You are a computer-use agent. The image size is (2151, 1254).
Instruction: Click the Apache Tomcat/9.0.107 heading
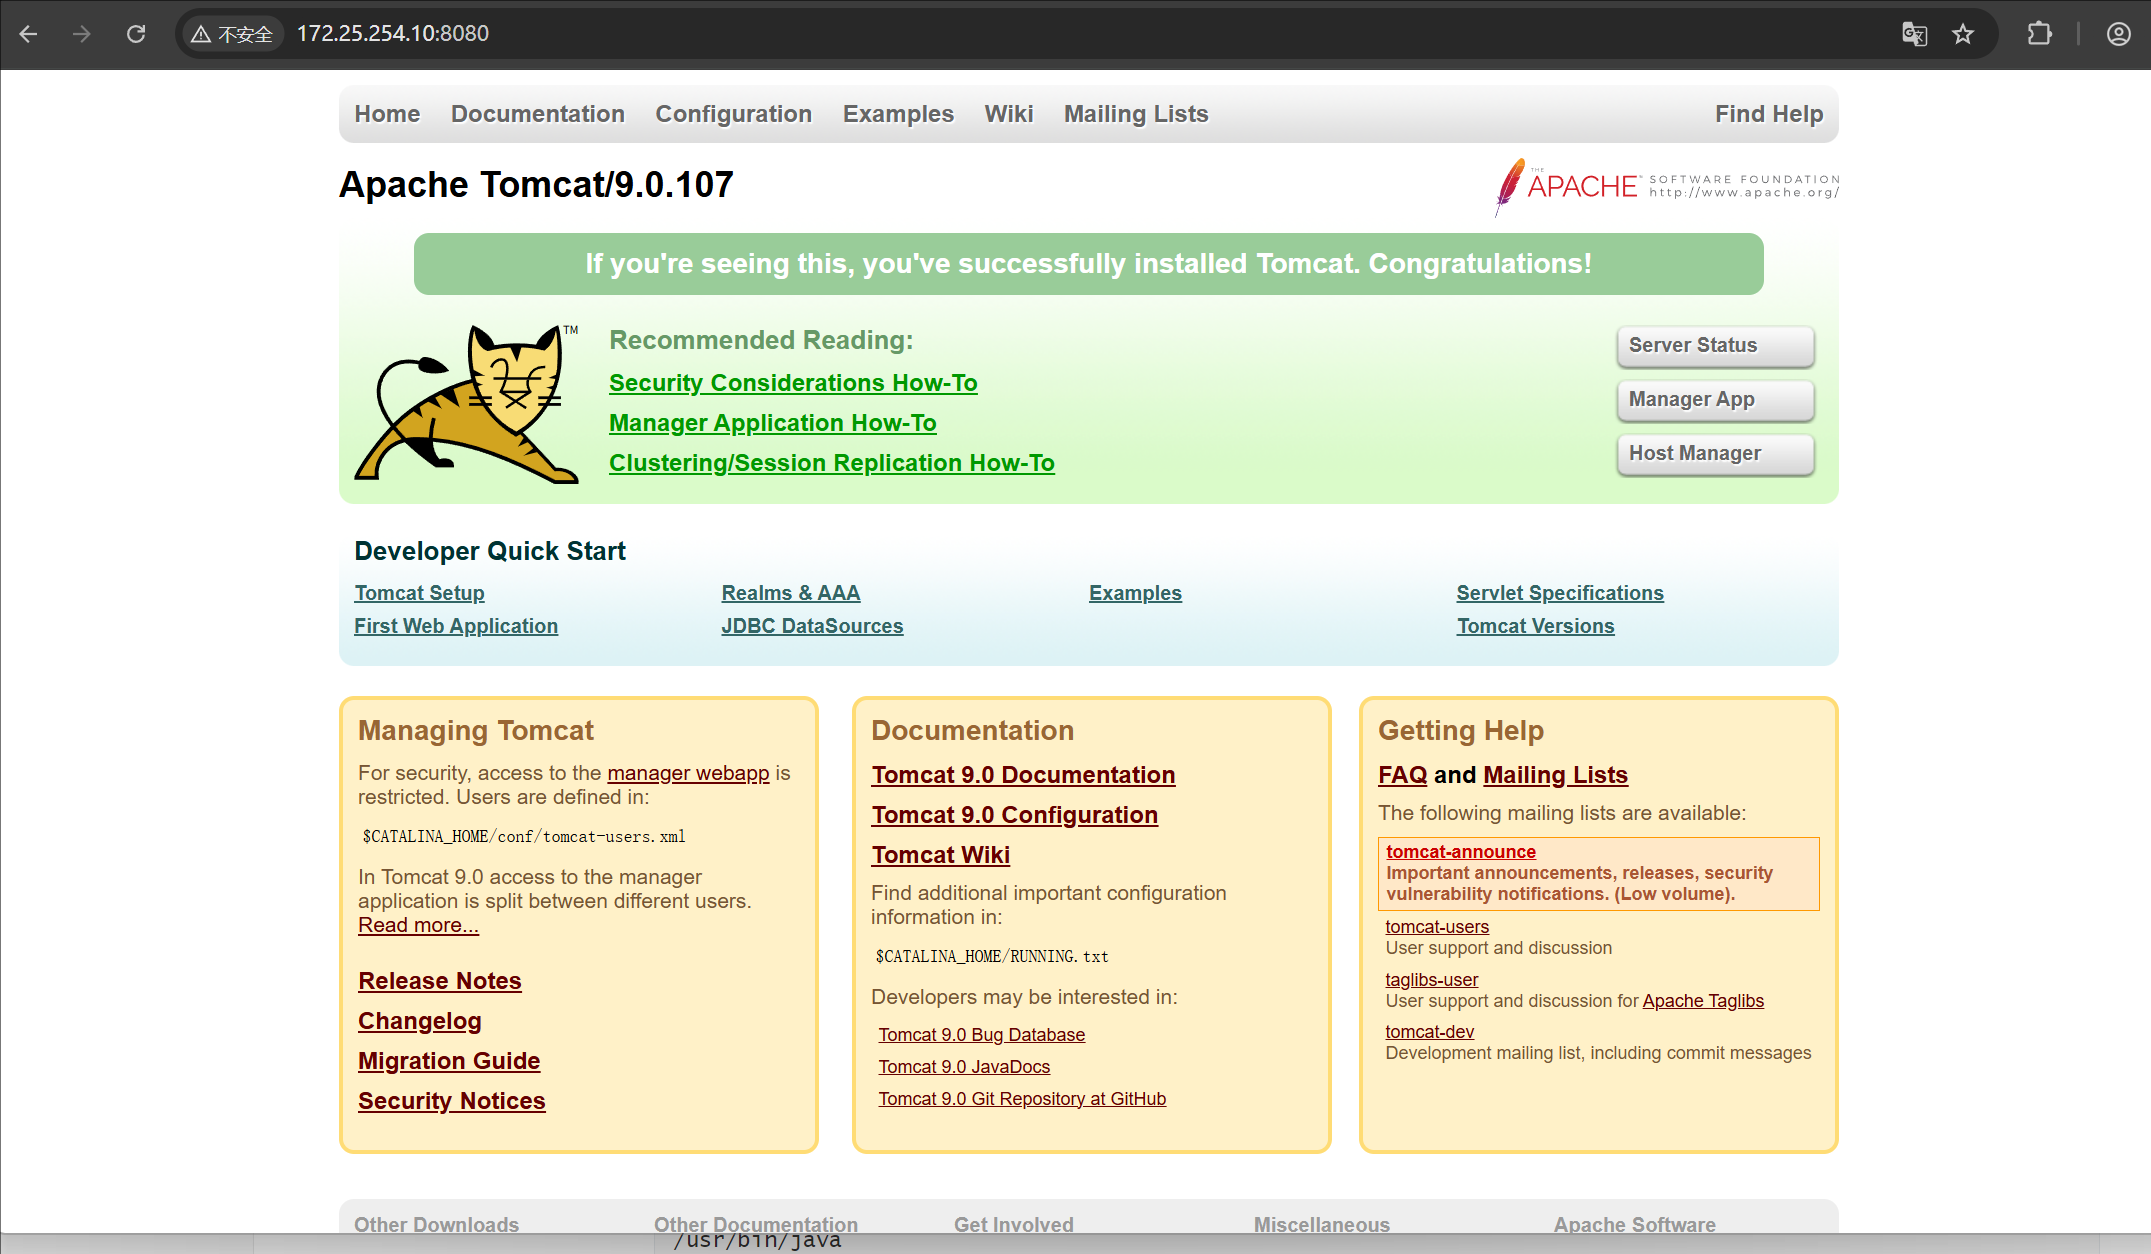click(x=536, y=185)
